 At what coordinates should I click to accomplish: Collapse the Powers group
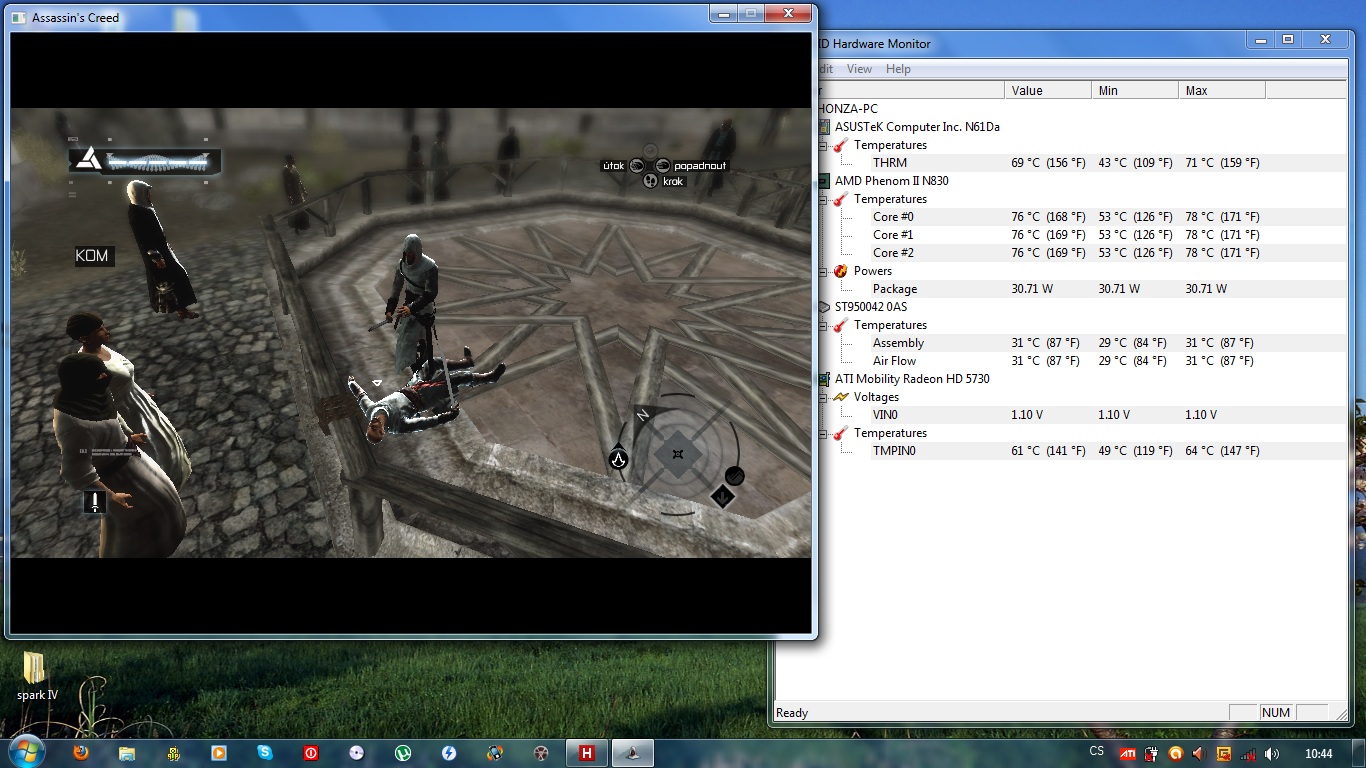point(823,271)
